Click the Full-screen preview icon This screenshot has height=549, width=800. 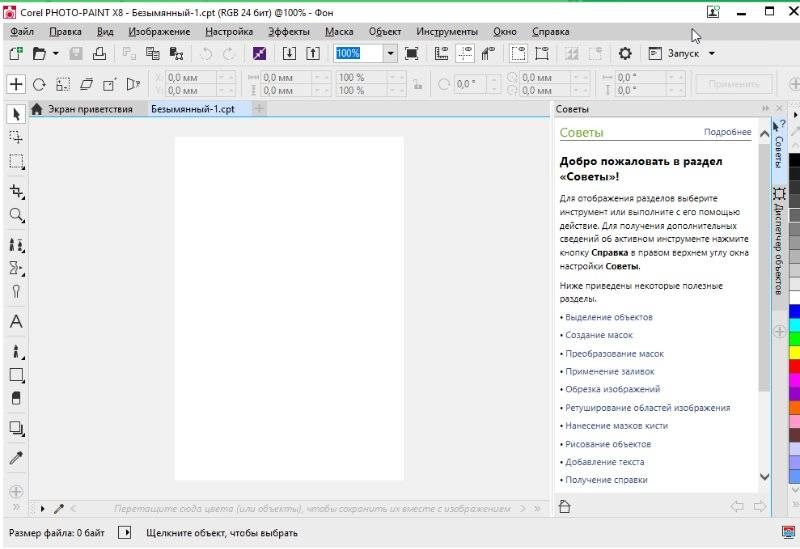pyautogui.click(x=411, y=53)
